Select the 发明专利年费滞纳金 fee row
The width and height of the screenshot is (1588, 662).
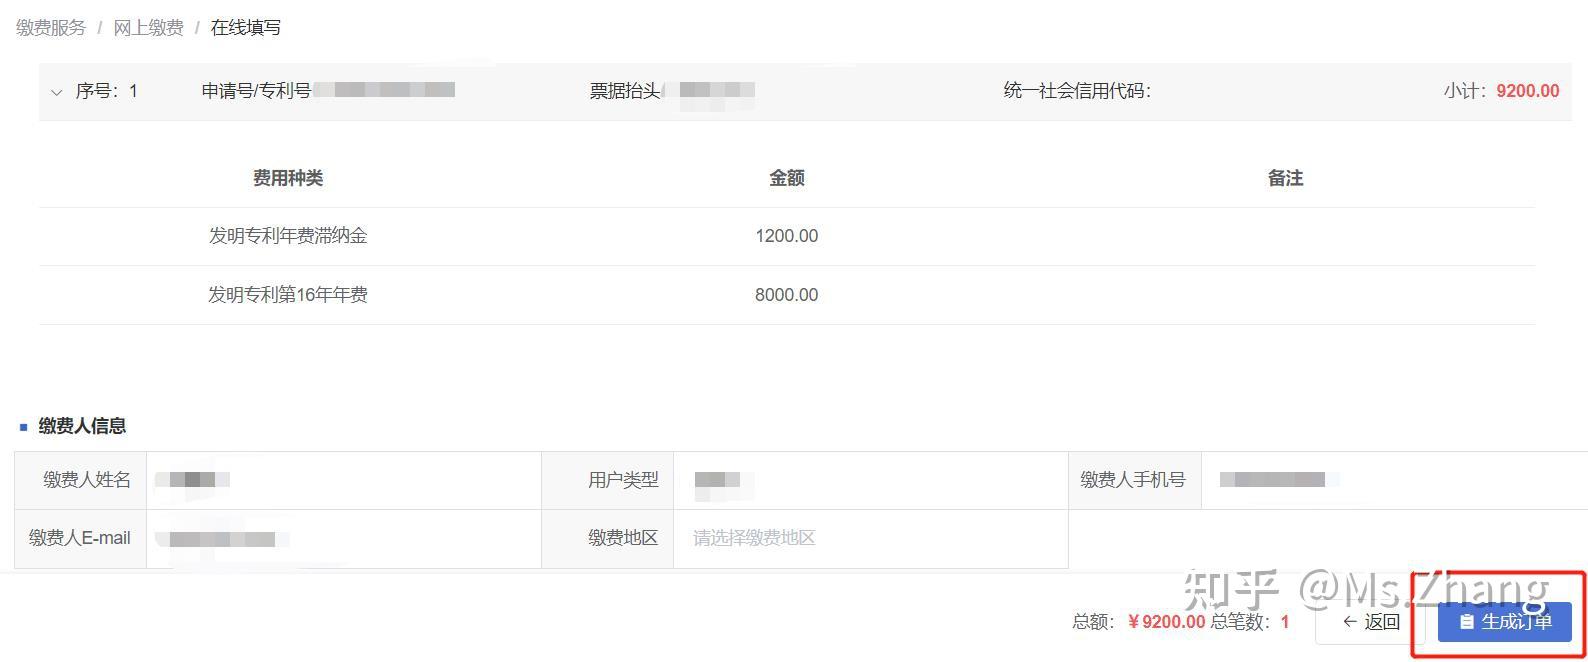coord(288,236)
